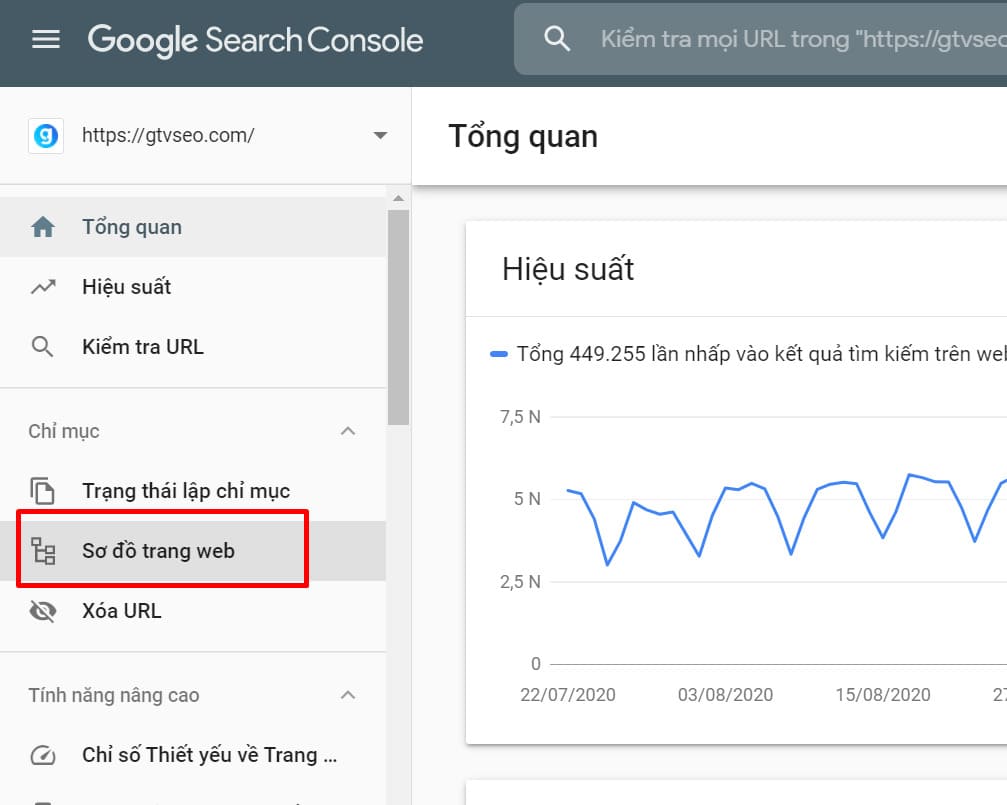
Task: Click the Sơ đồ trang web sitemap icon
Action: 43,551
